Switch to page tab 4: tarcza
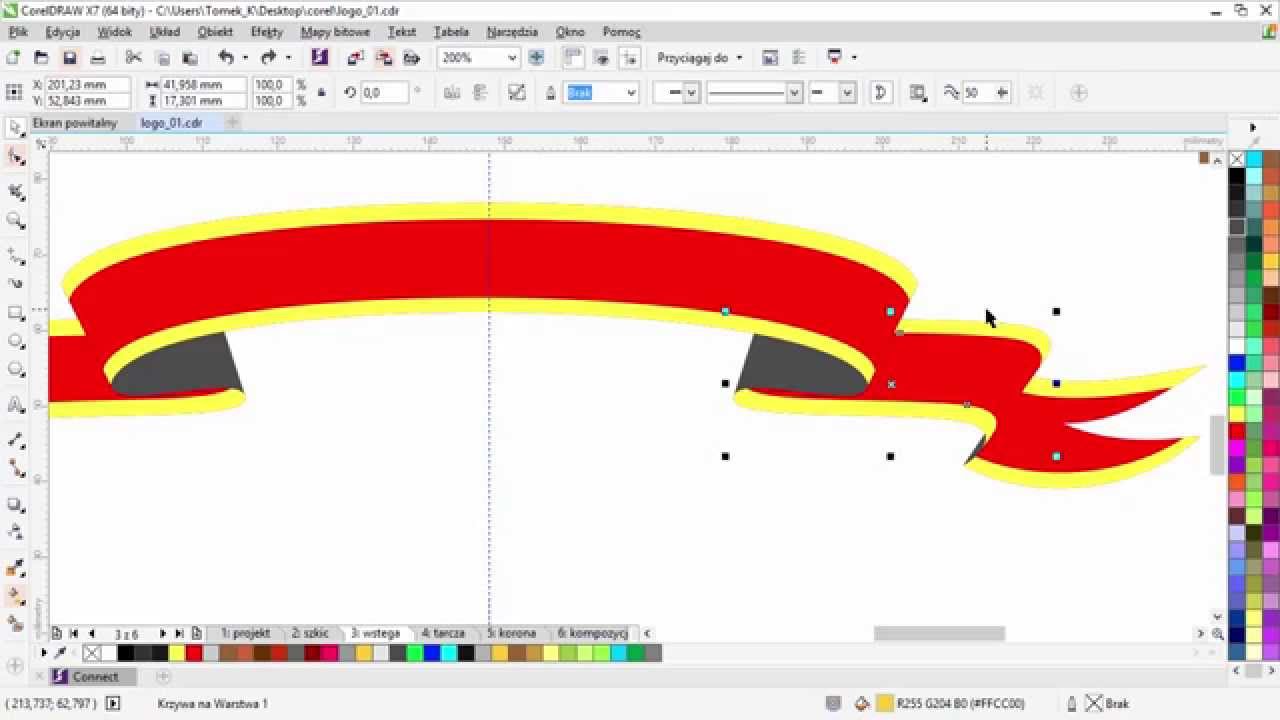 point(443,633)
